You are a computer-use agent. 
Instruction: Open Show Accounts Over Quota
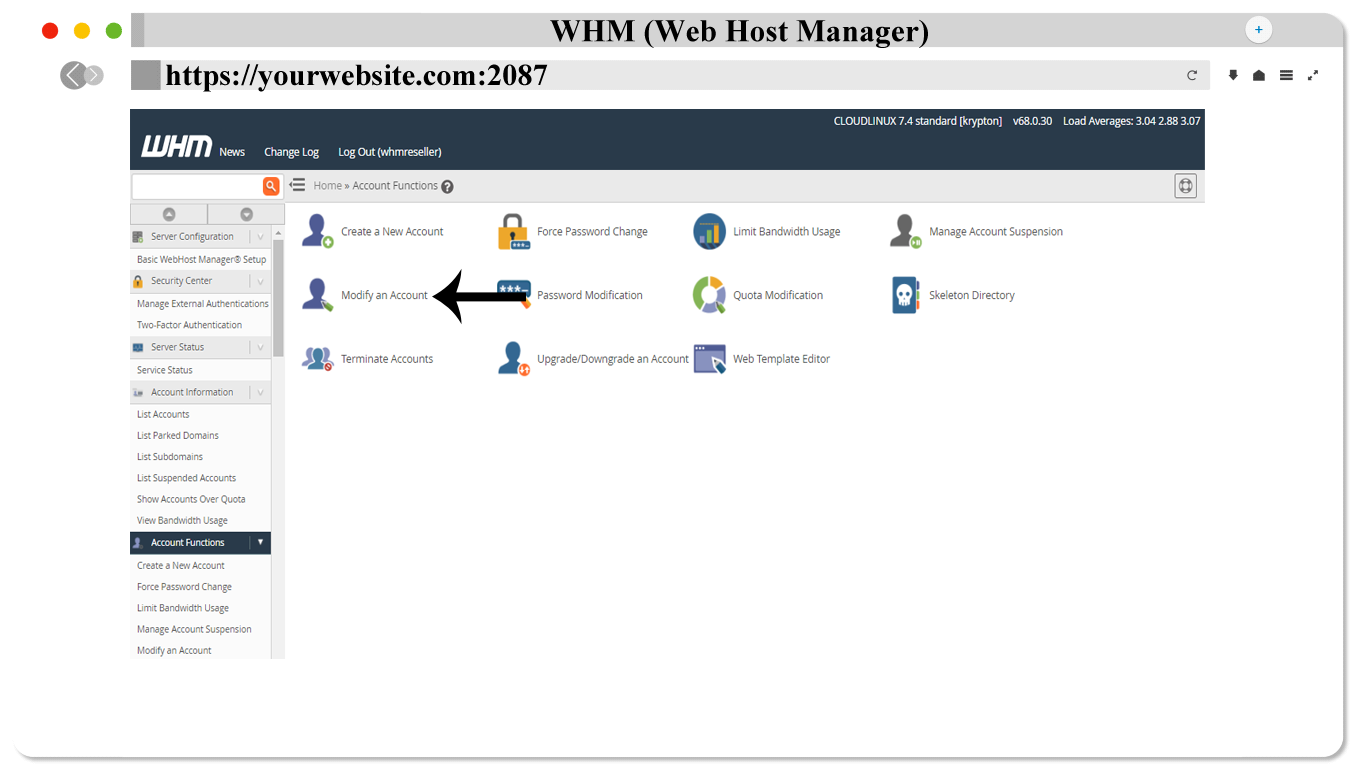(x=191, y=499)
